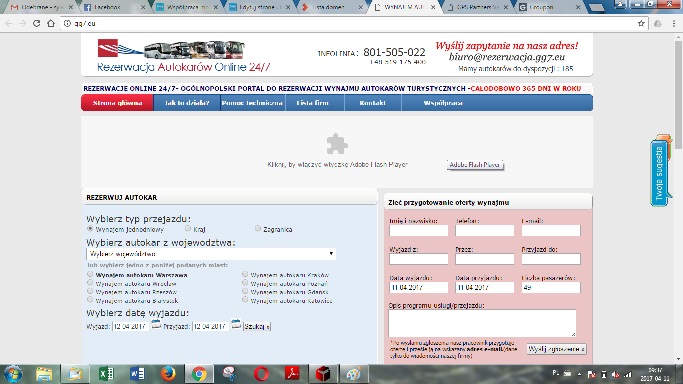This screenshot has height=384, width=683.
Task: Expand the Wybierz województwo dropdown
Action: coord(211,254)
